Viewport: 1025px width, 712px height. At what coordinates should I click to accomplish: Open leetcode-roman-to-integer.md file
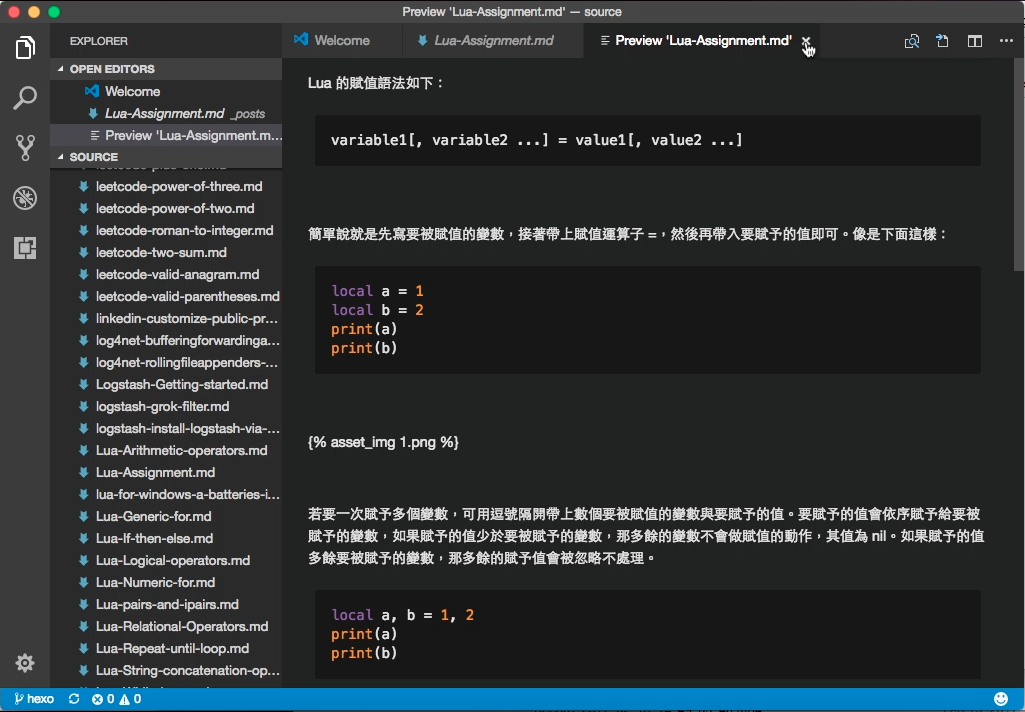pos(166,230)
